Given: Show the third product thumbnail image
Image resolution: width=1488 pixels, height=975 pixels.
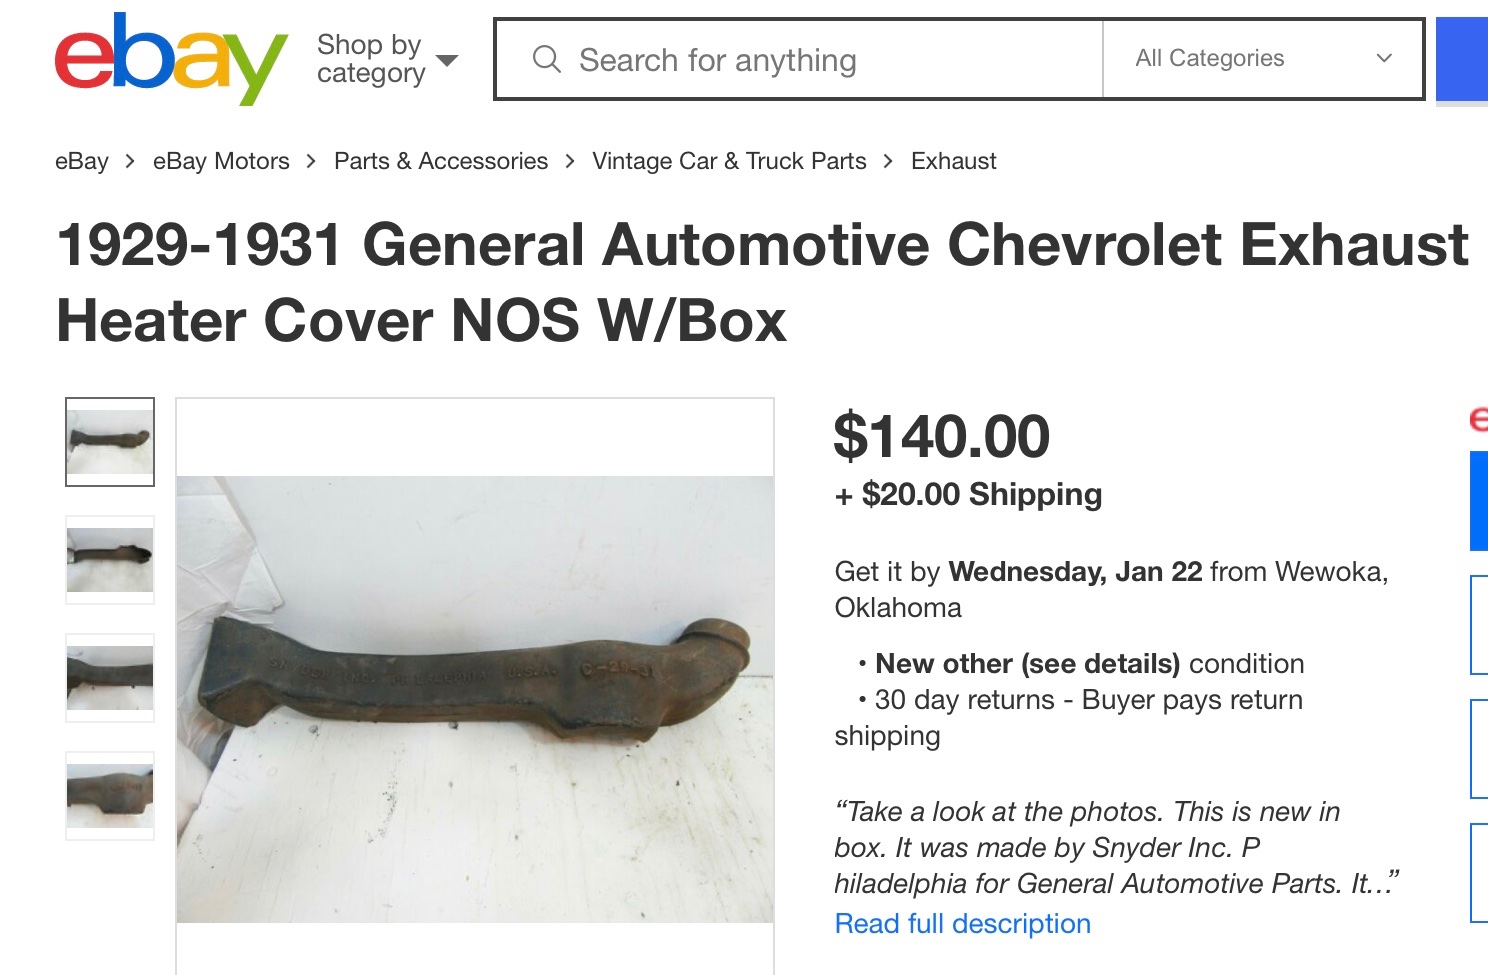Looking at the screenshot, I should pos(110,678).
